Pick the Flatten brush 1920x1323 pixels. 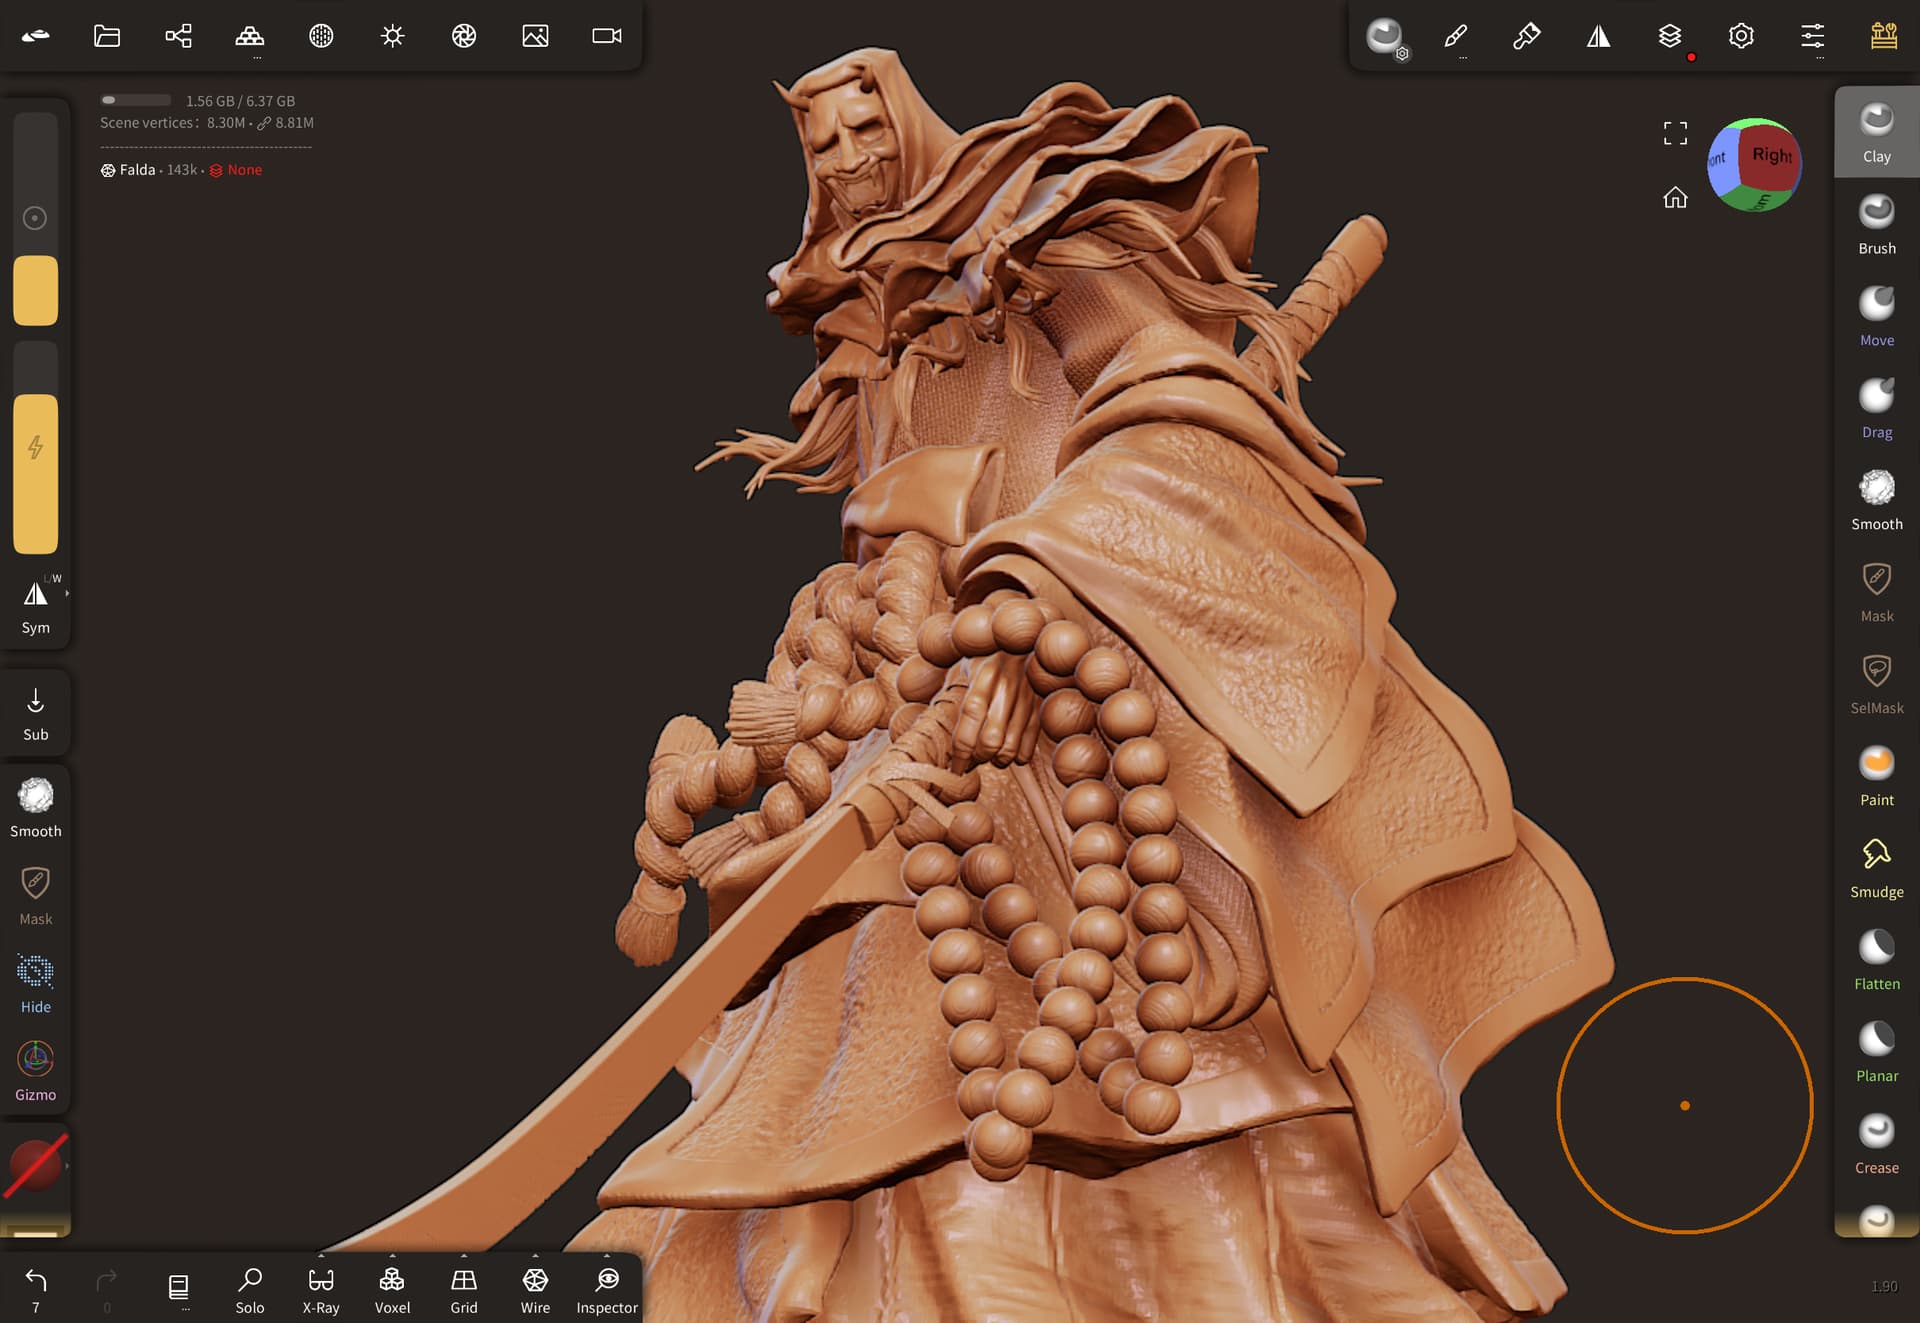pyautogui.click(x=1876, y=959)
